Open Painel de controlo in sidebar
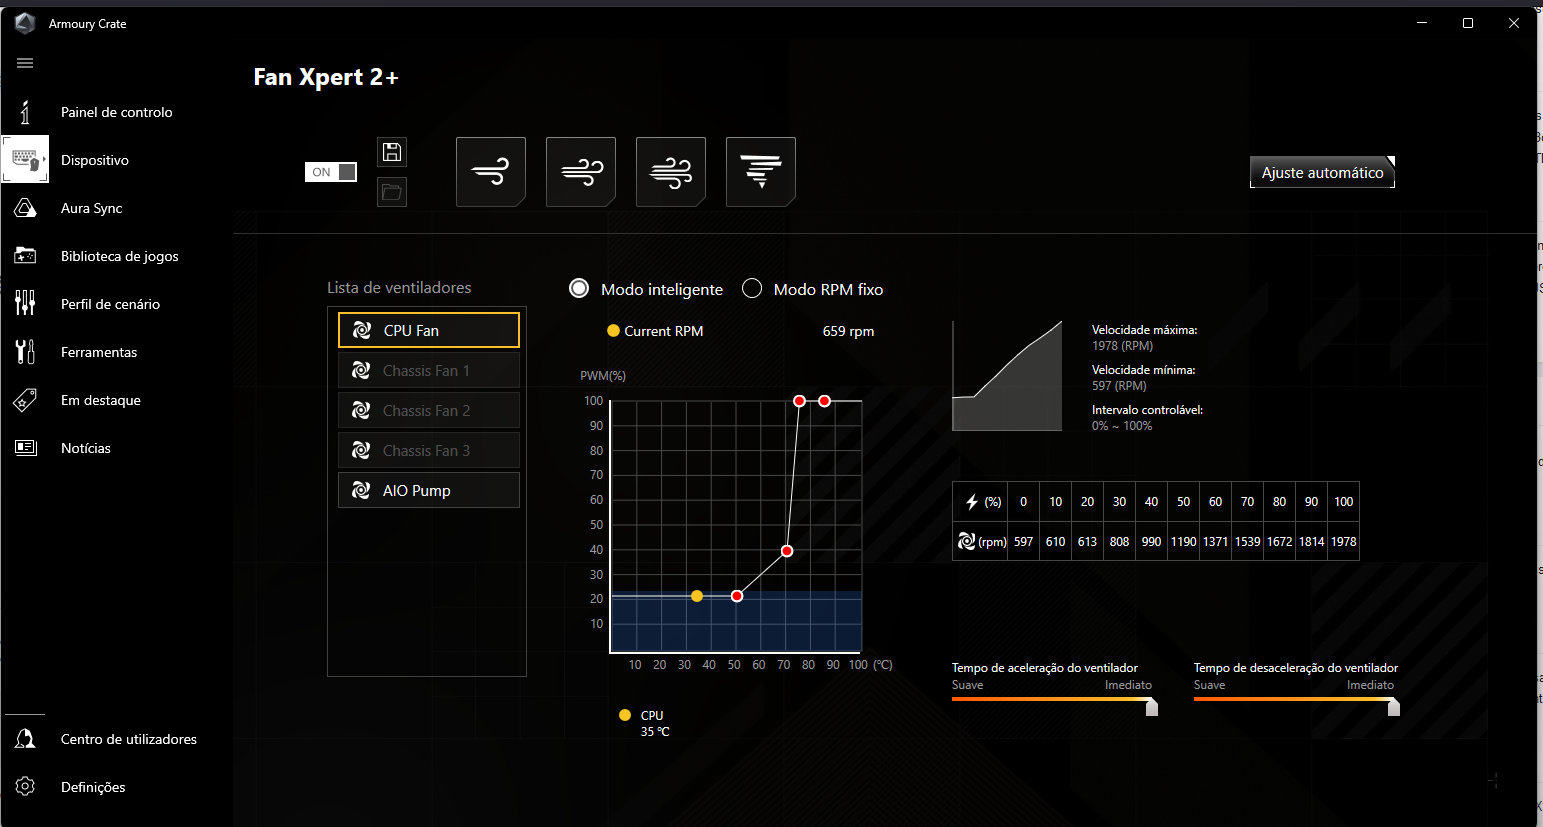The height and width of the screenshot is (827, 1543). (x=116, y=112)
